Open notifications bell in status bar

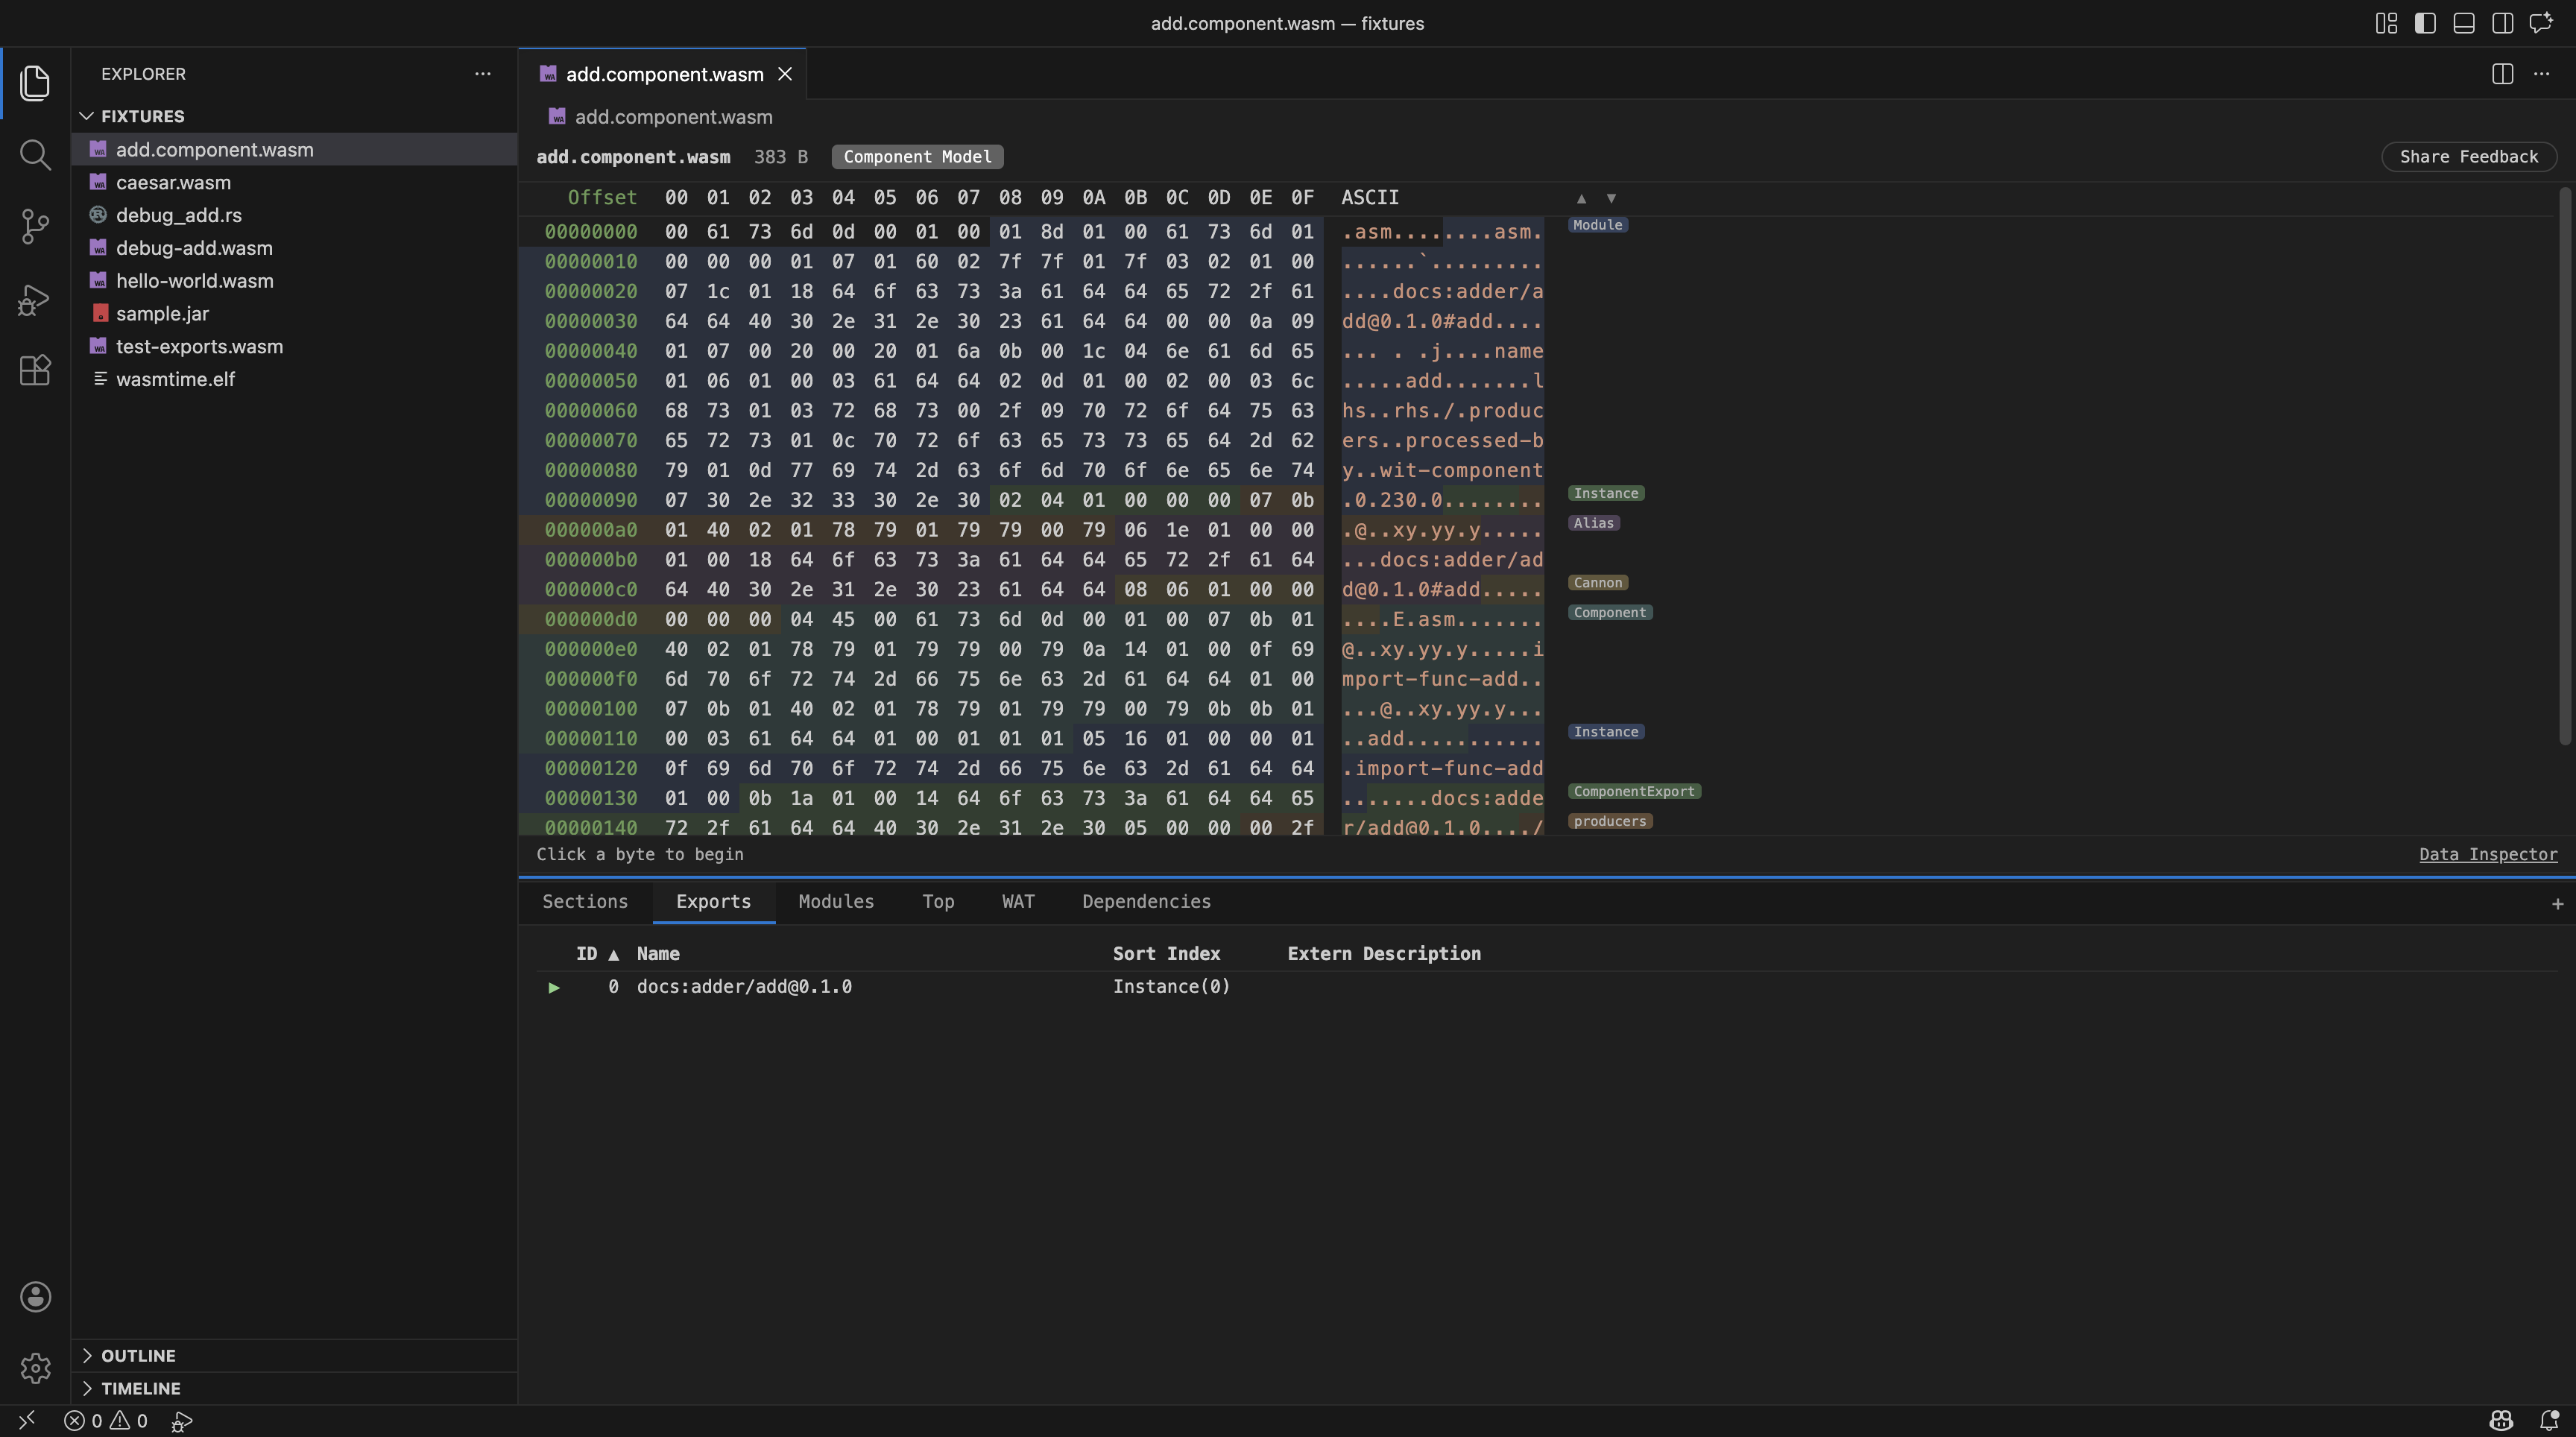pos(2549,1421)
